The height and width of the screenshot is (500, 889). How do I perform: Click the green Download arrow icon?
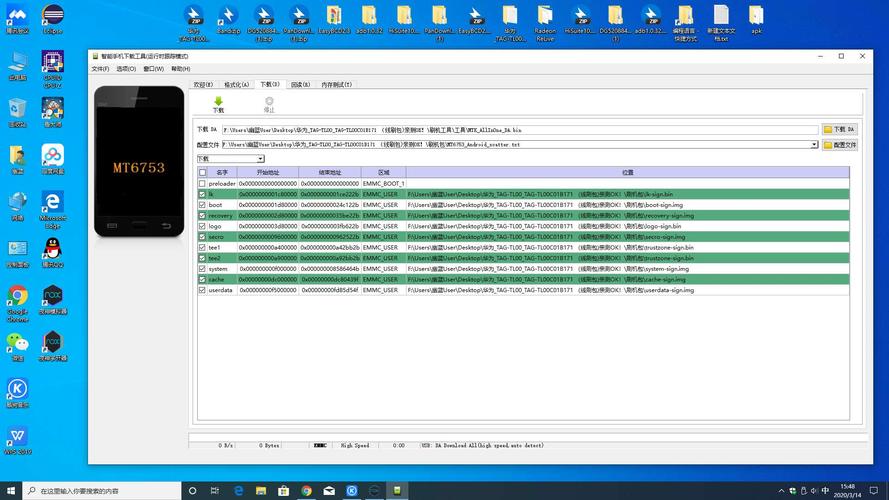pyautogui.click(x=218, y=102)
